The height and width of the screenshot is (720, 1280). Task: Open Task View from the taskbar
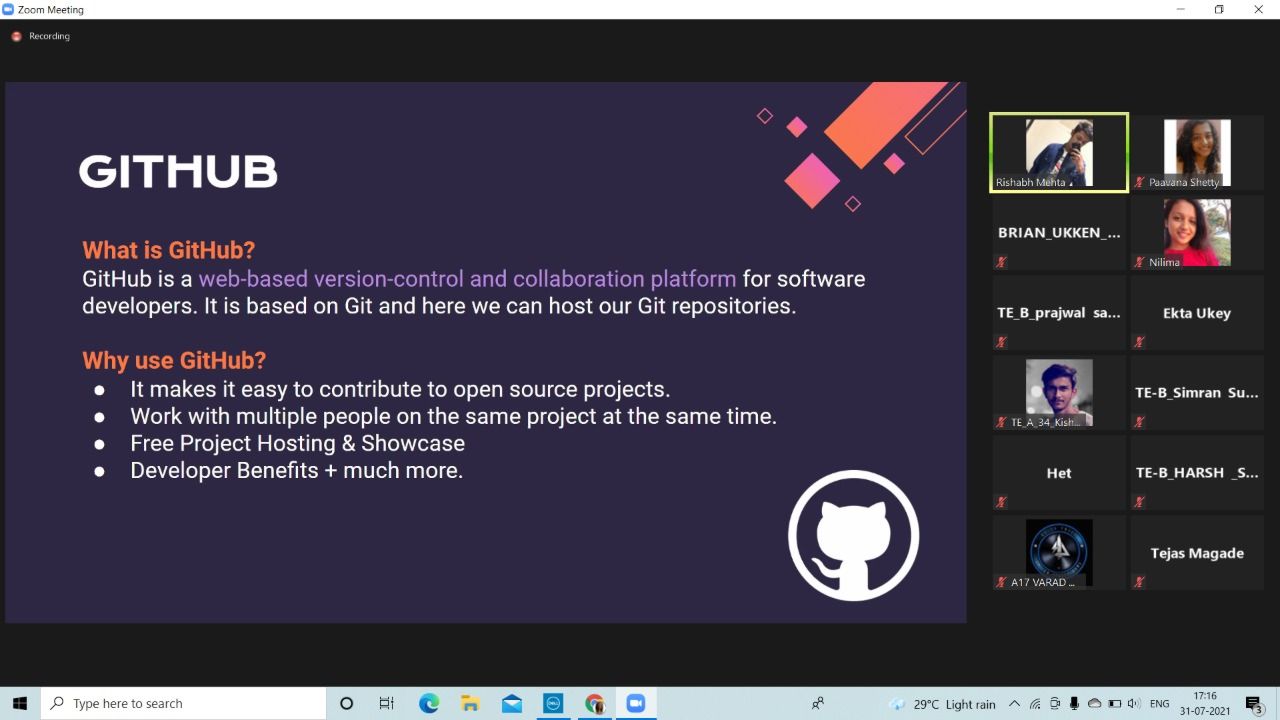[x=387, y=704]
